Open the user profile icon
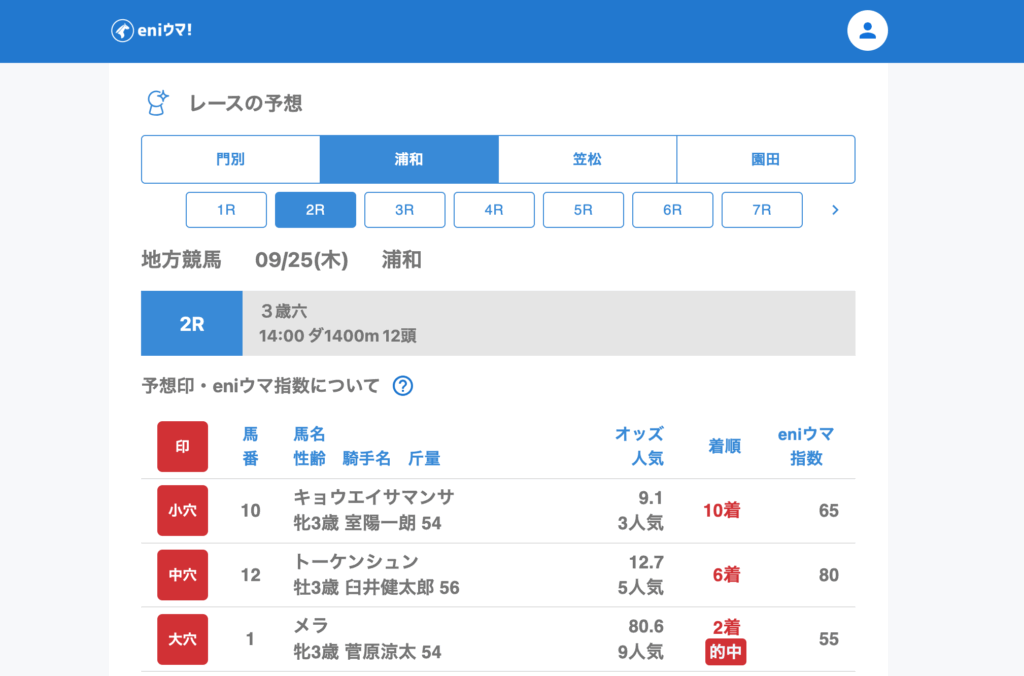The image size is (1024, 676). pos(867,31)
